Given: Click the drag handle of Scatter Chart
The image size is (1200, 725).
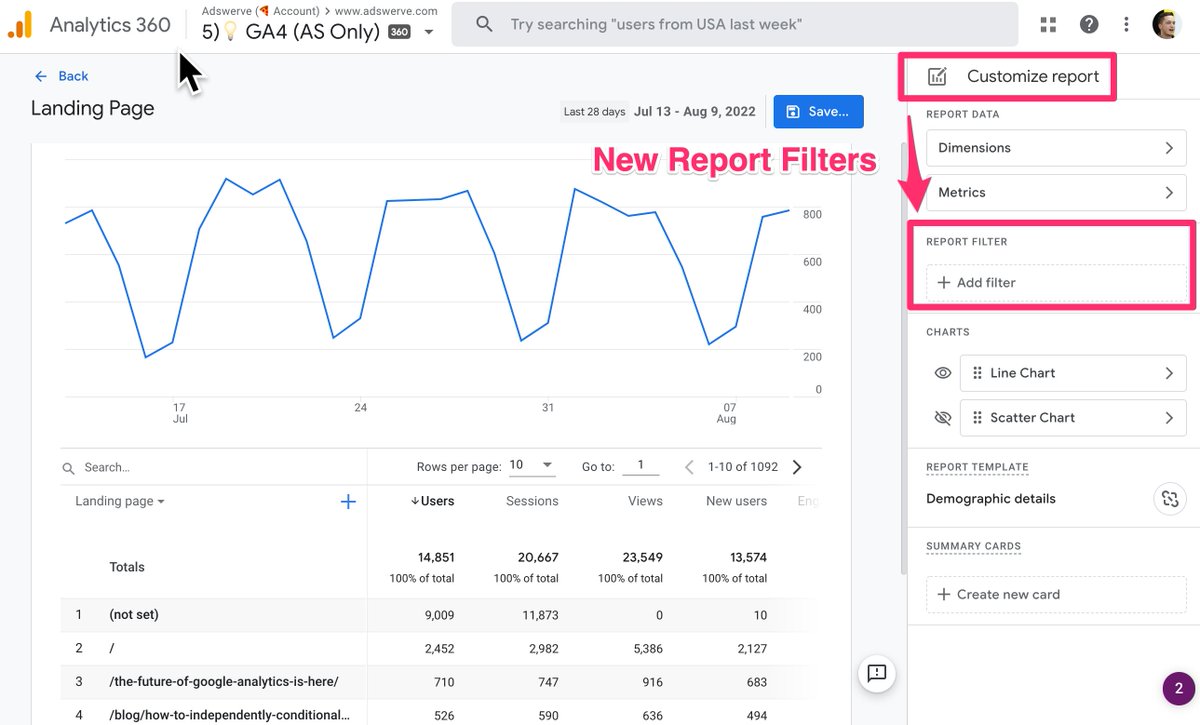Looking at the screenshot, I should click(x=977, y=418).
